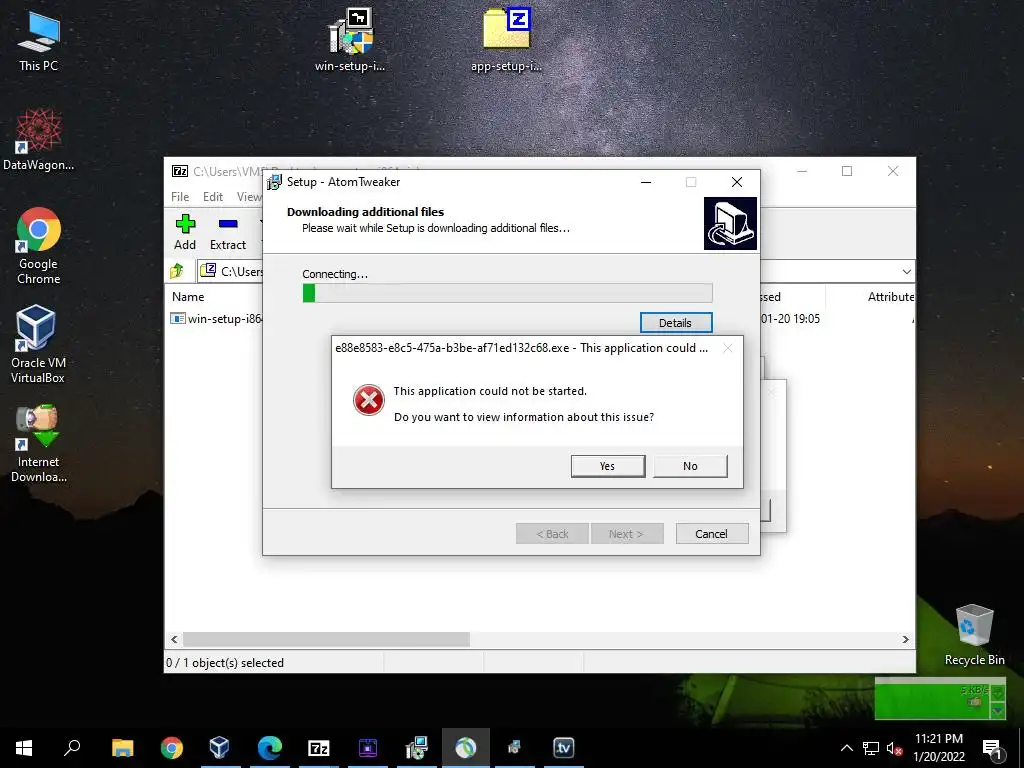Click the connecting progress bar
The image size is (1024, 768).
click(x=507, y=293)
